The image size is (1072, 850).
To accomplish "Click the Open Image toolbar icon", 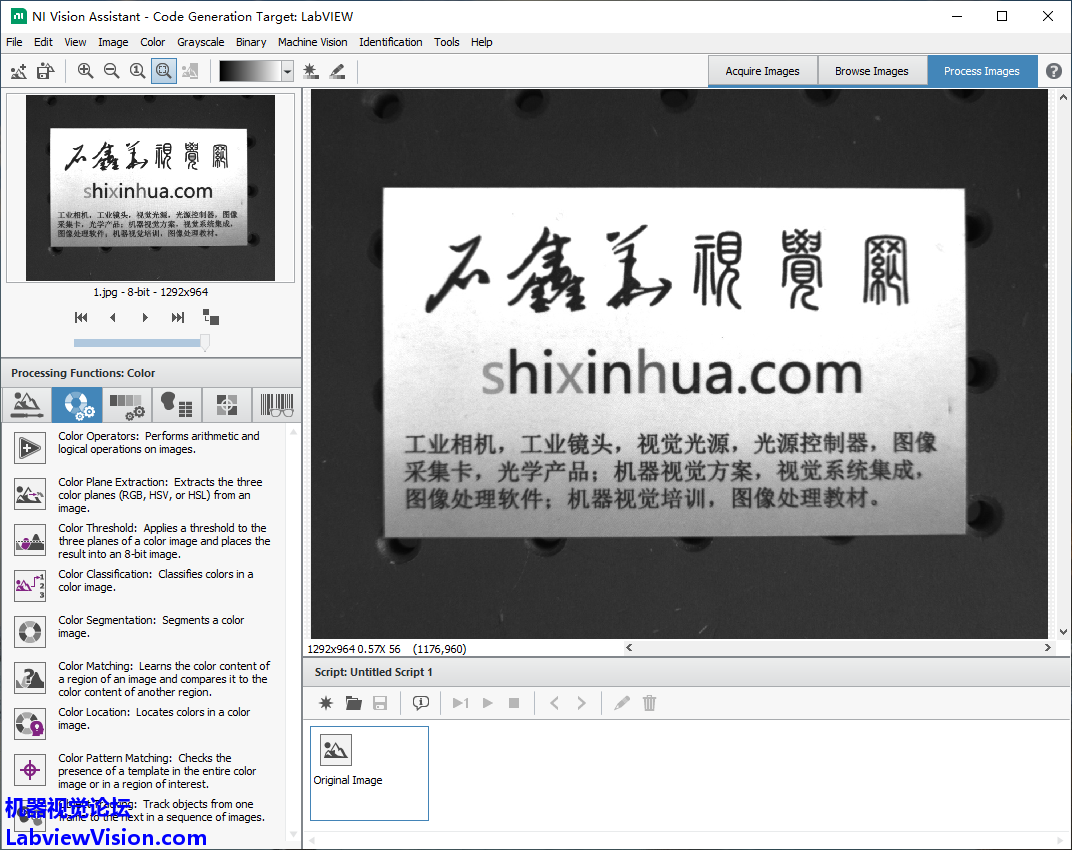I will click(46, 71).
